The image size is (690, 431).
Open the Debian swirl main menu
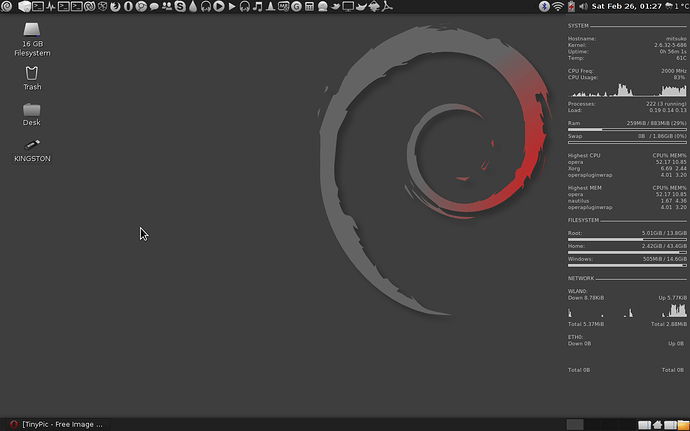click(6, 6)
